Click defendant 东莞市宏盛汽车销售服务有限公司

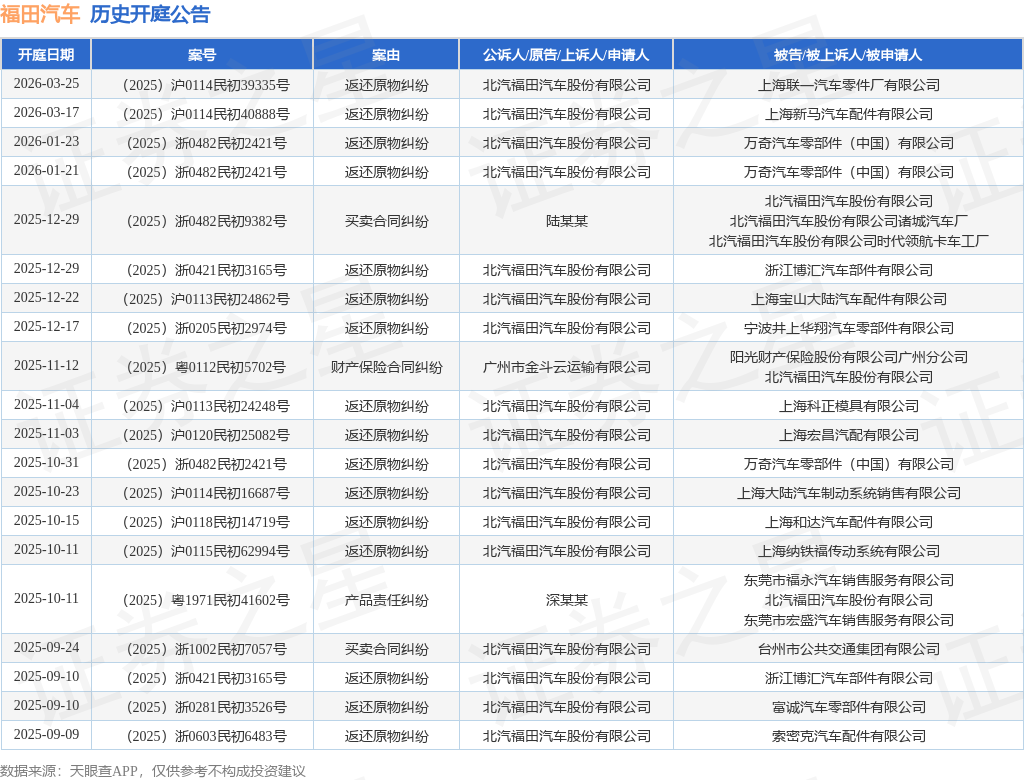pyautogui.click(x=848, y=620)
